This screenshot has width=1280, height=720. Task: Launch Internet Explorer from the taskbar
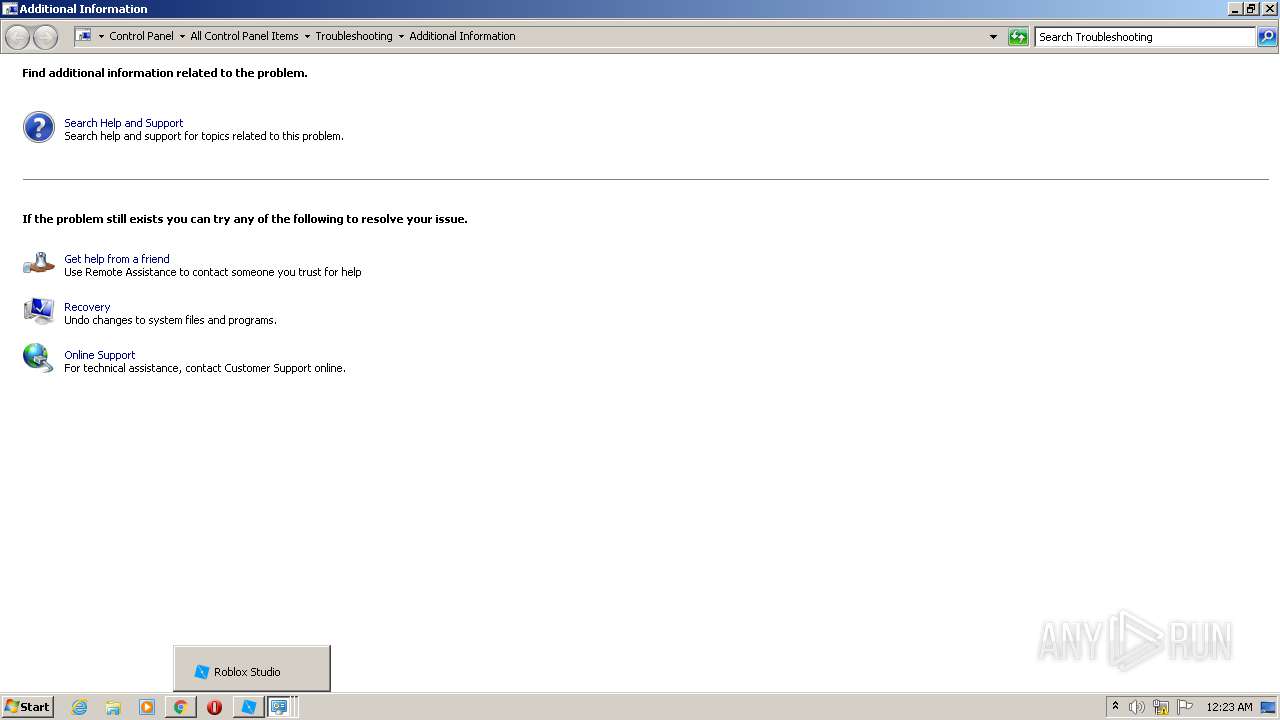(80, 707)
